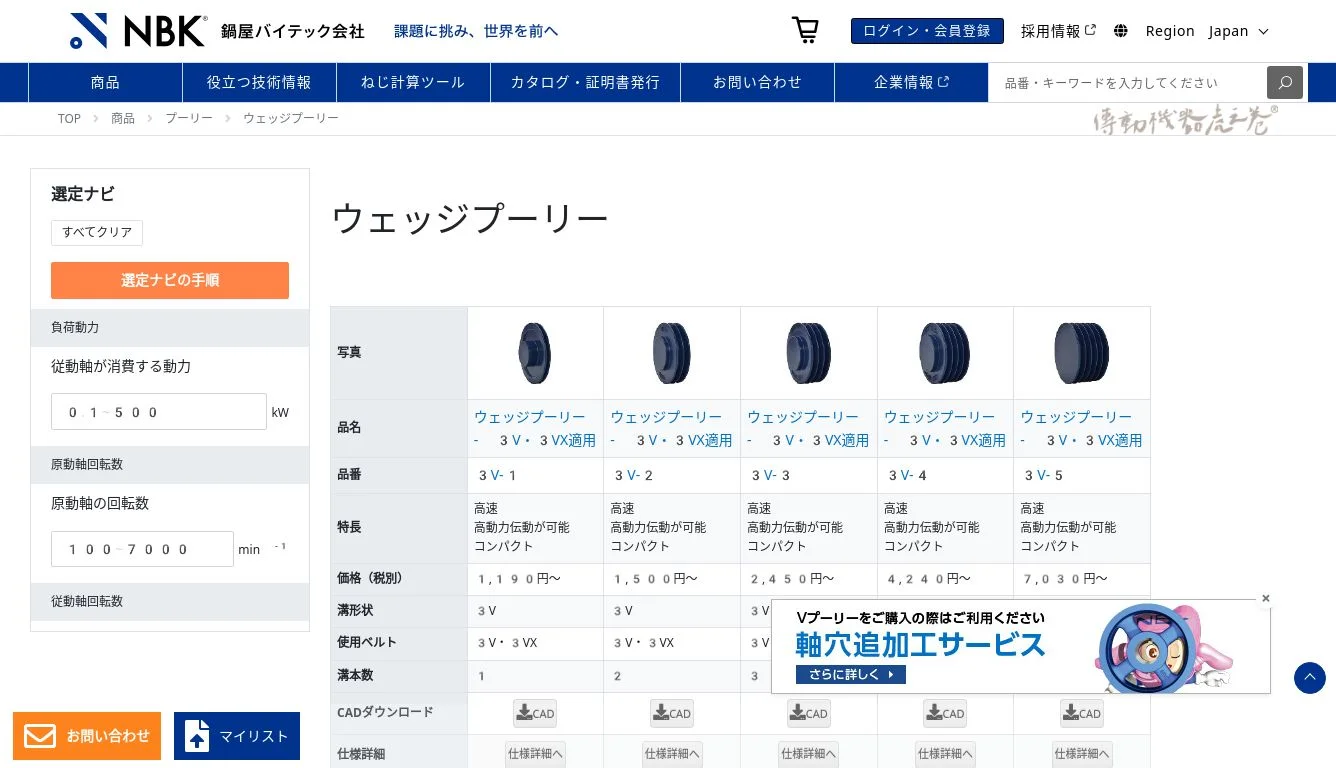
Task: Click 選定ナビの手順 orange button
Action: (170, 280)
